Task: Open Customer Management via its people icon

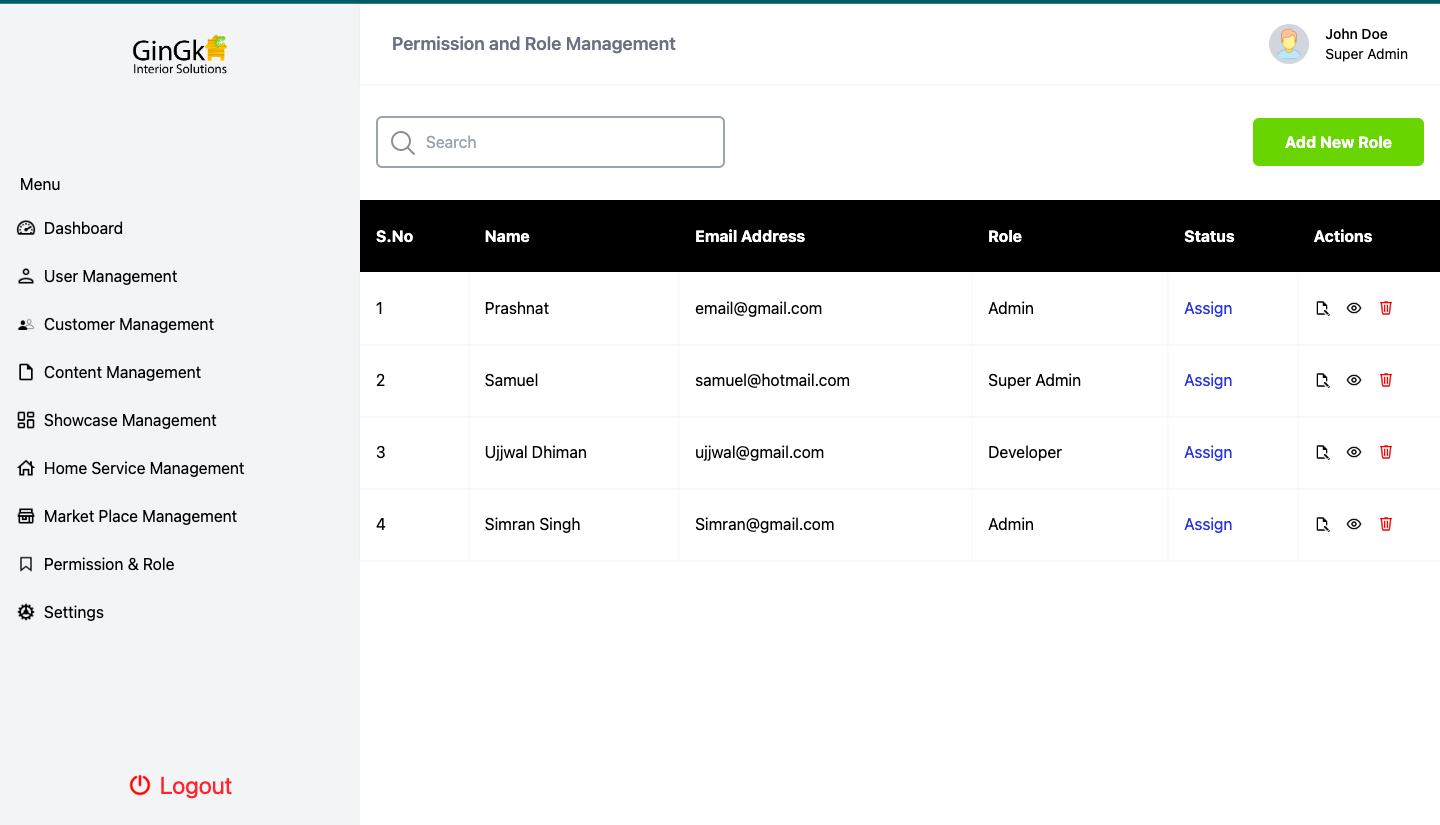Action: tap(25, 324)
